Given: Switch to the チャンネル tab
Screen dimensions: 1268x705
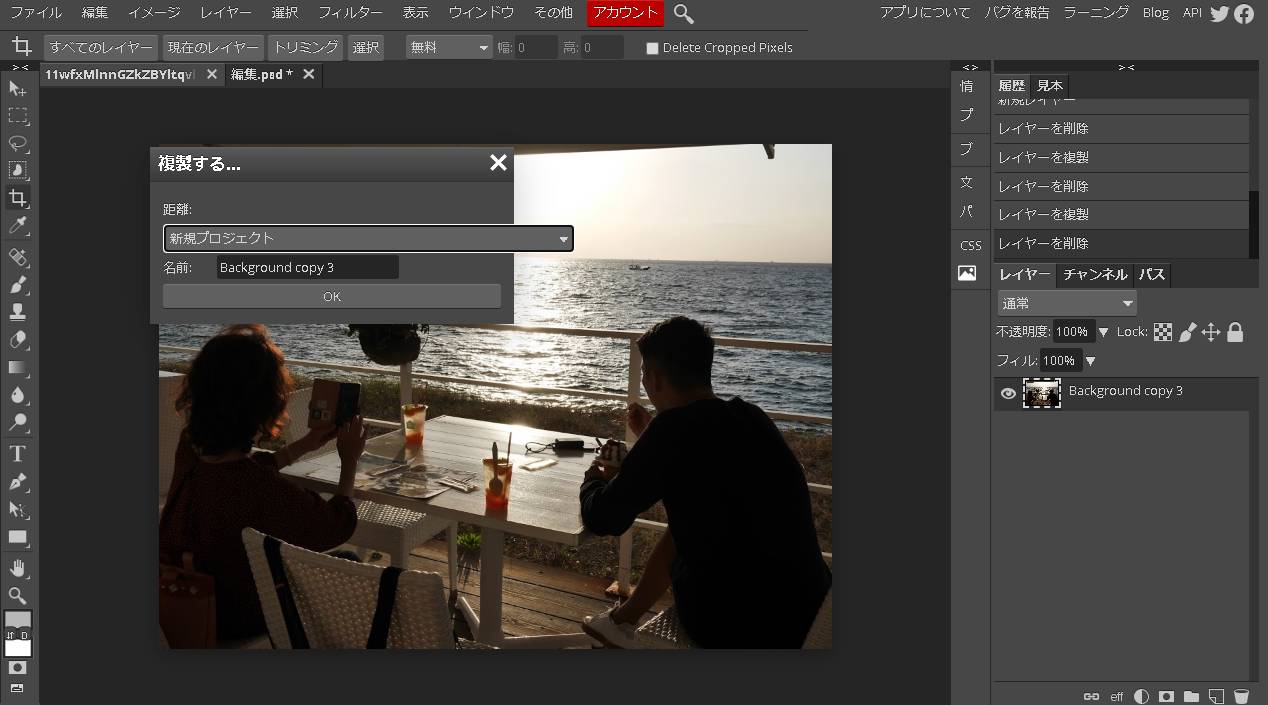Looking at the screenshot, I should point(1094,274).
